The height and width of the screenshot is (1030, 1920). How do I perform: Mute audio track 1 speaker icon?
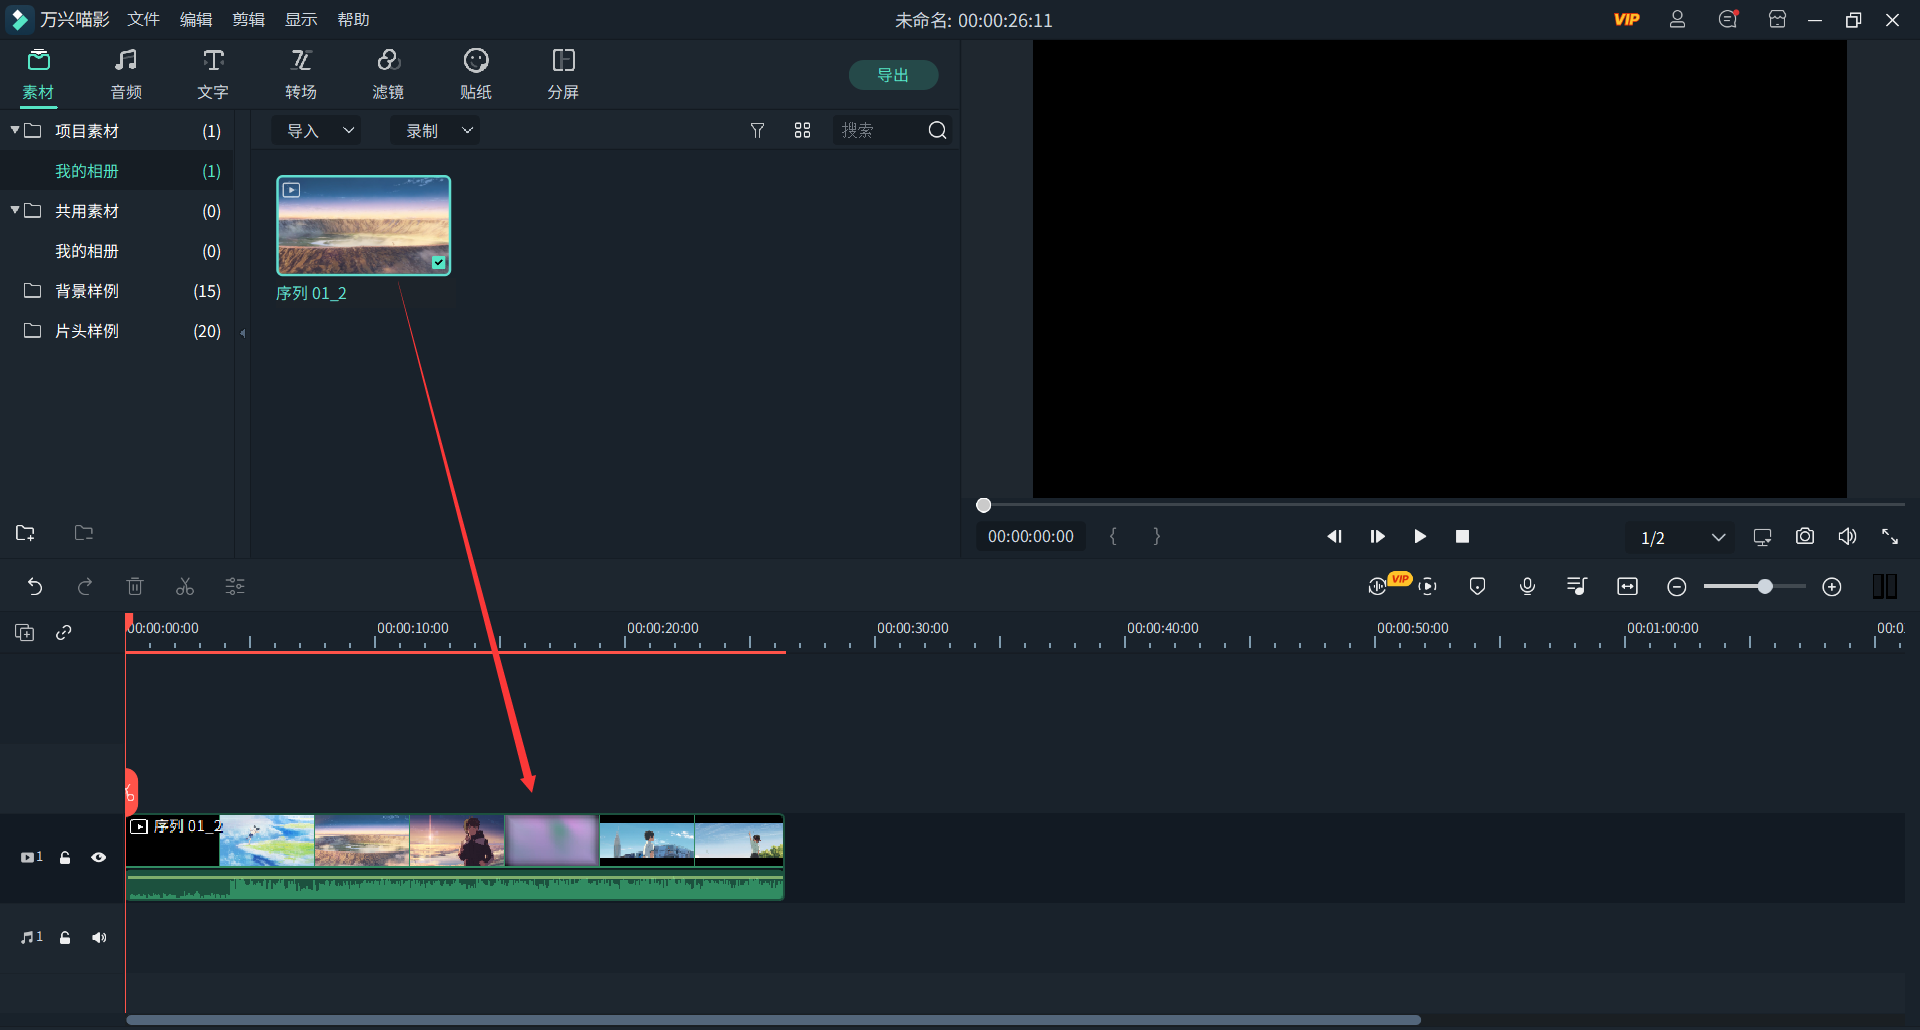coord(99,938)
